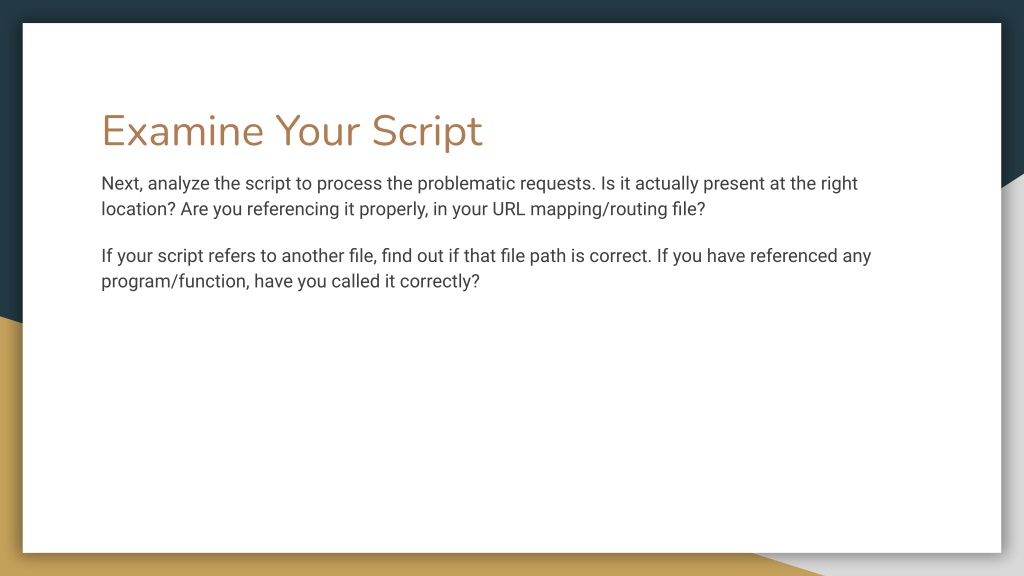
Task: Click the word "Script" in the heading
Action: pos(427,133)
